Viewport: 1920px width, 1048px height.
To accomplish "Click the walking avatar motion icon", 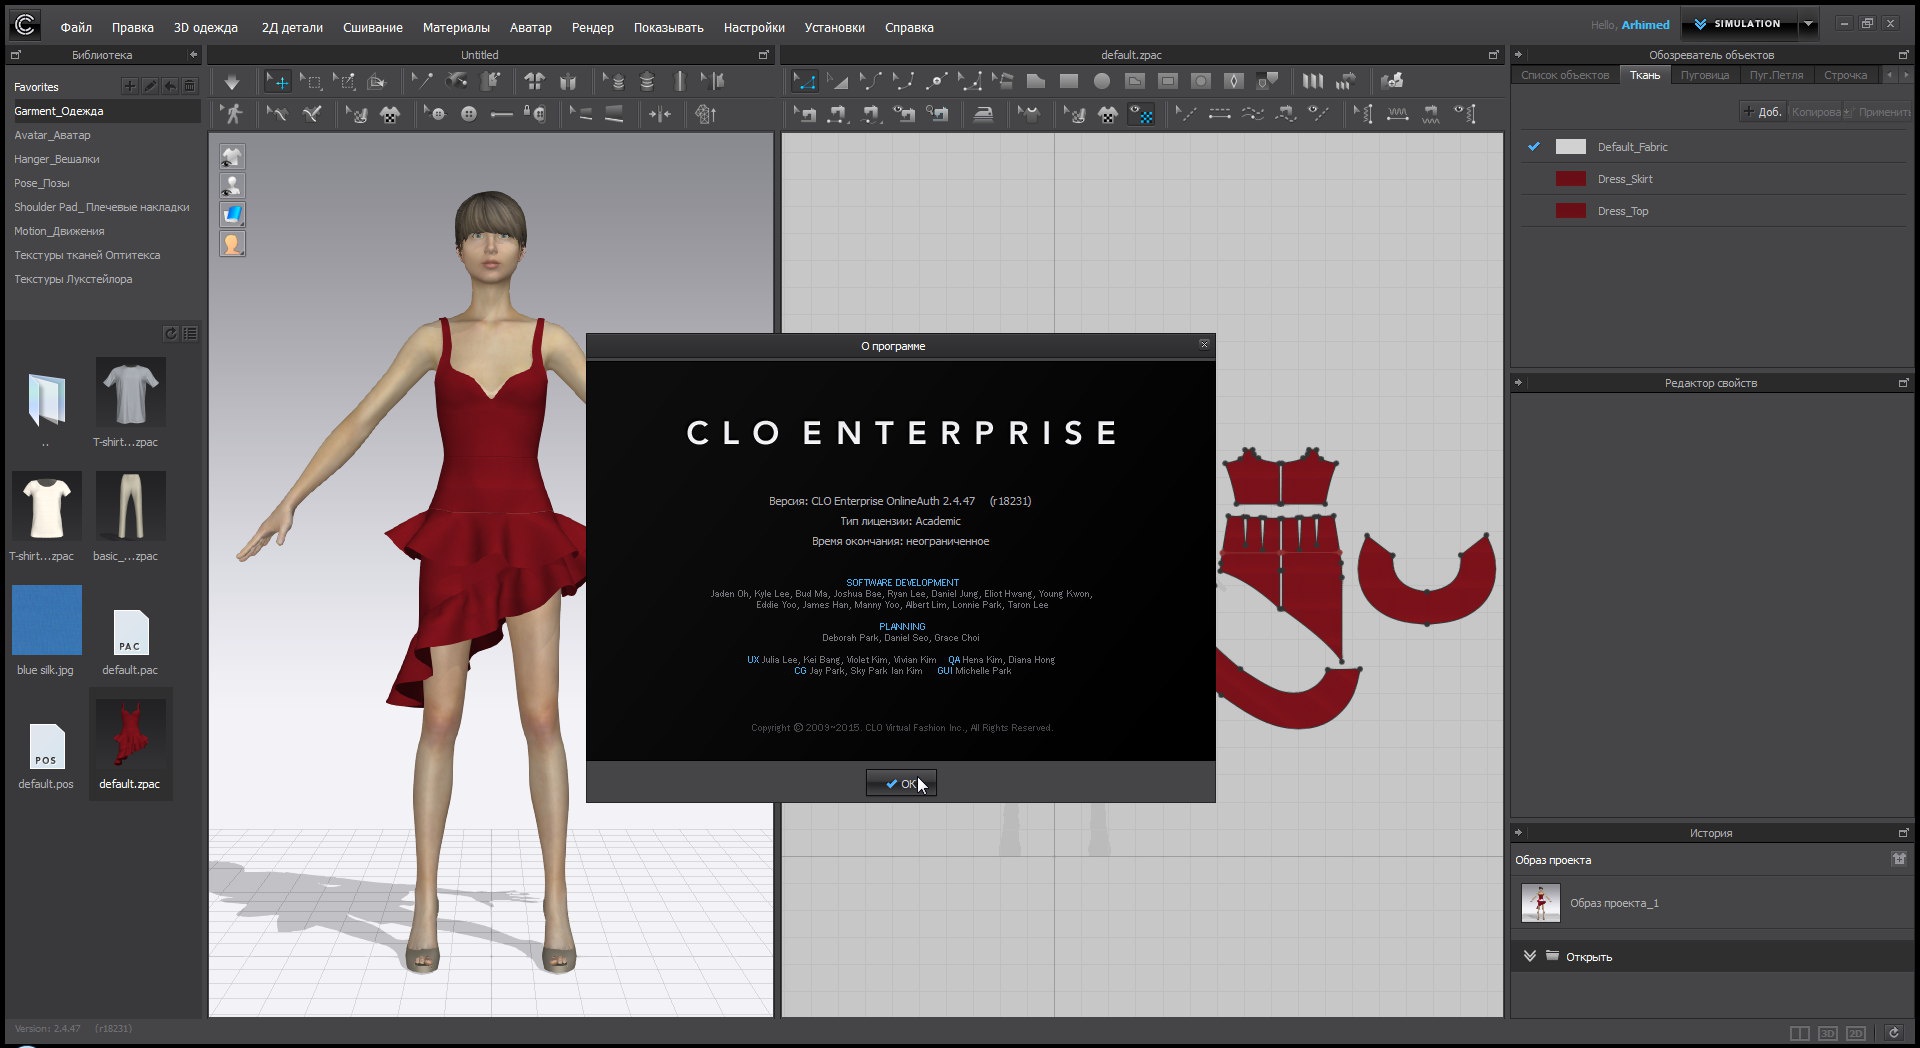I will 234,114.
